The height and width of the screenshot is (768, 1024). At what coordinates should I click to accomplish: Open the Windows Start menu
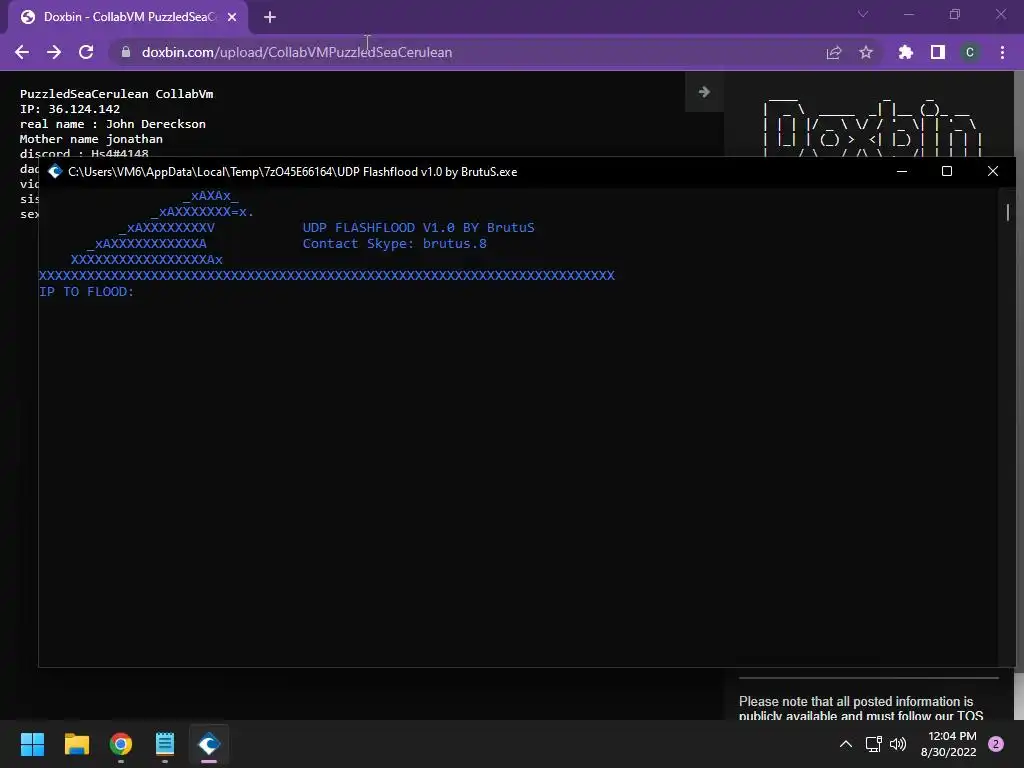point(32,744)
